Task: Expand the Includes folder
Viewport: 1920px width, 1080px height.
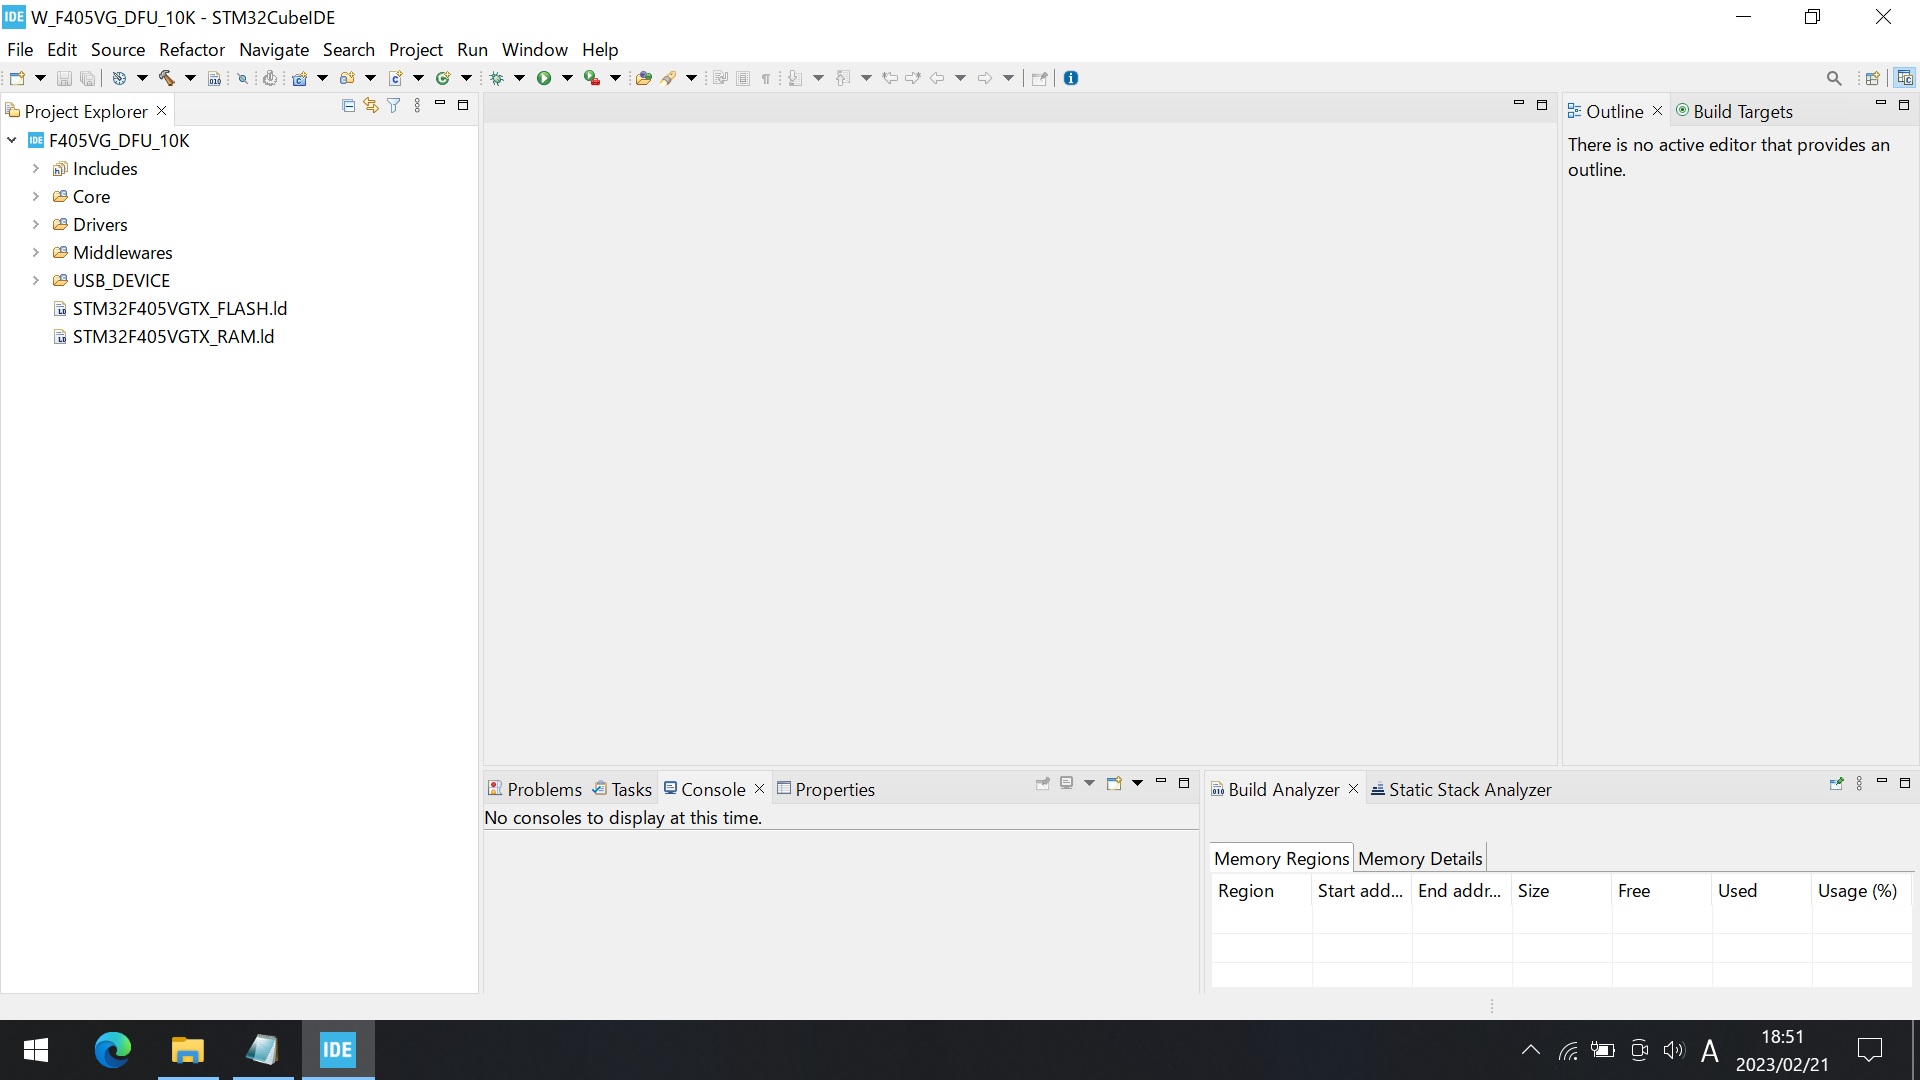Action: 36,169
